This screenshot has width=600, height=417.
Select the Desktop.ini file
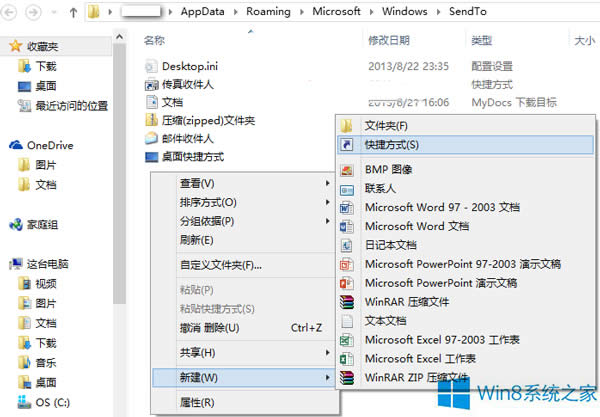tap(188, 65)
